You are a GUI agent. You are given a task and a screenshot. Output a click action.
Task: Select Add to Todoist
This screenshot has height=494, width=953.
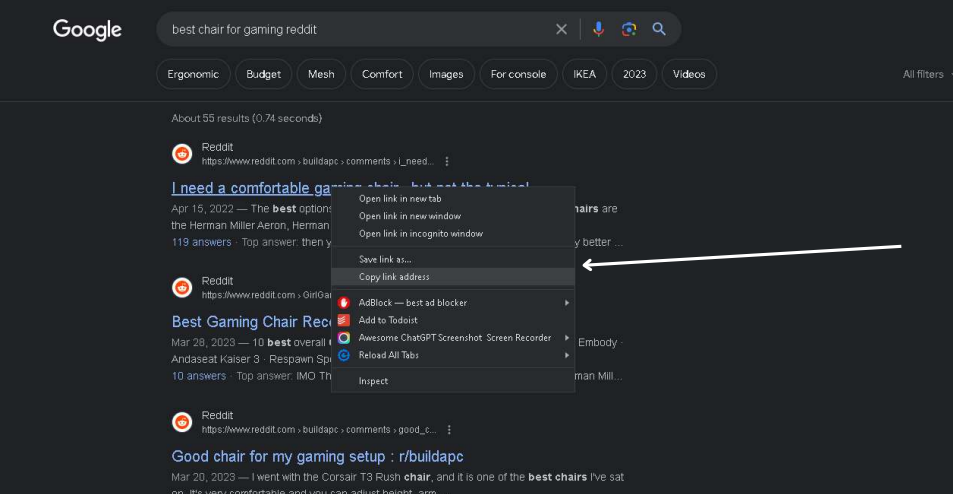[x=453, y=320]
